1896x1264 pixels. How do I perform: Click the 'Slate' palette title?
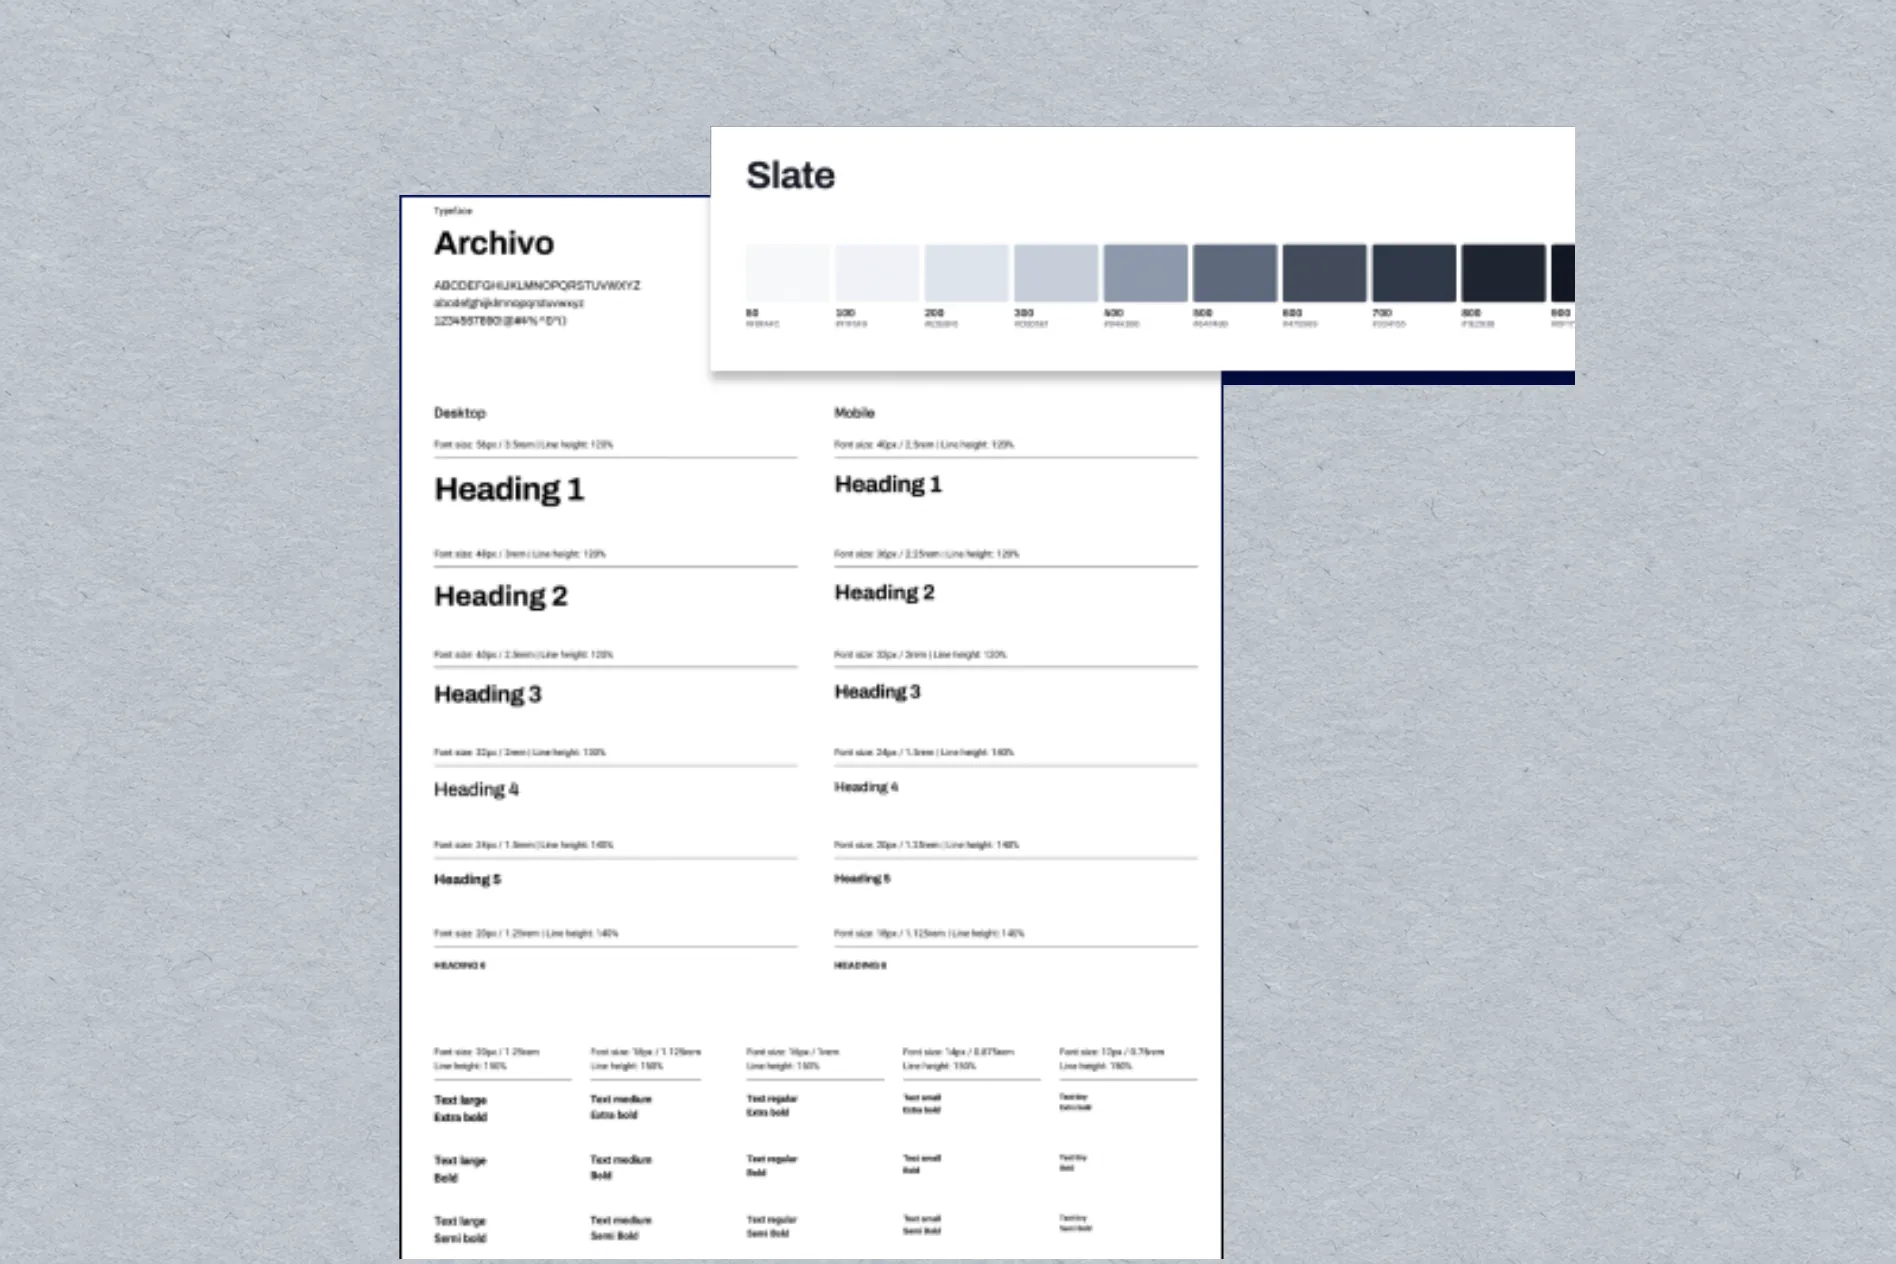(790, 175)
